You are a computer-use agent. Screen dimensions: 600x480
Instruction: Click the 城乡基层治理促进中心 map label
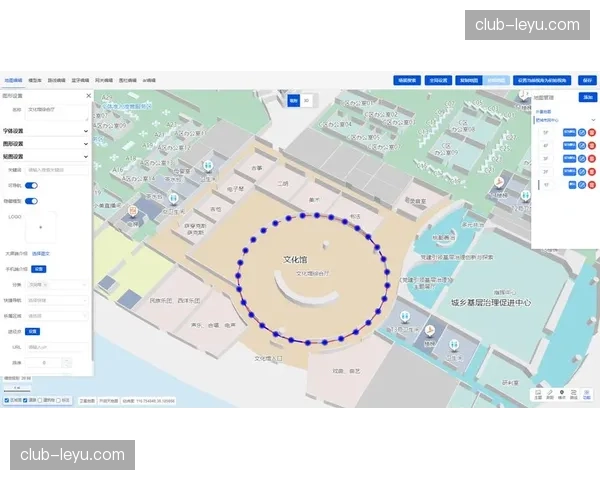point(491,302)
